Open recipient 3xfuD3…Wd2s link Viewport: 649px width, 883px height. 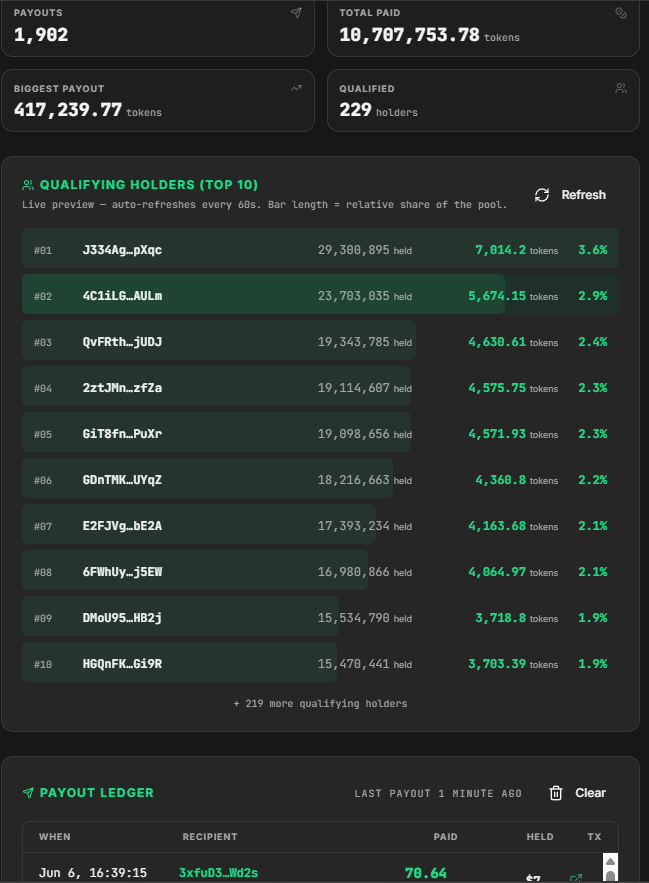(219, 873)
